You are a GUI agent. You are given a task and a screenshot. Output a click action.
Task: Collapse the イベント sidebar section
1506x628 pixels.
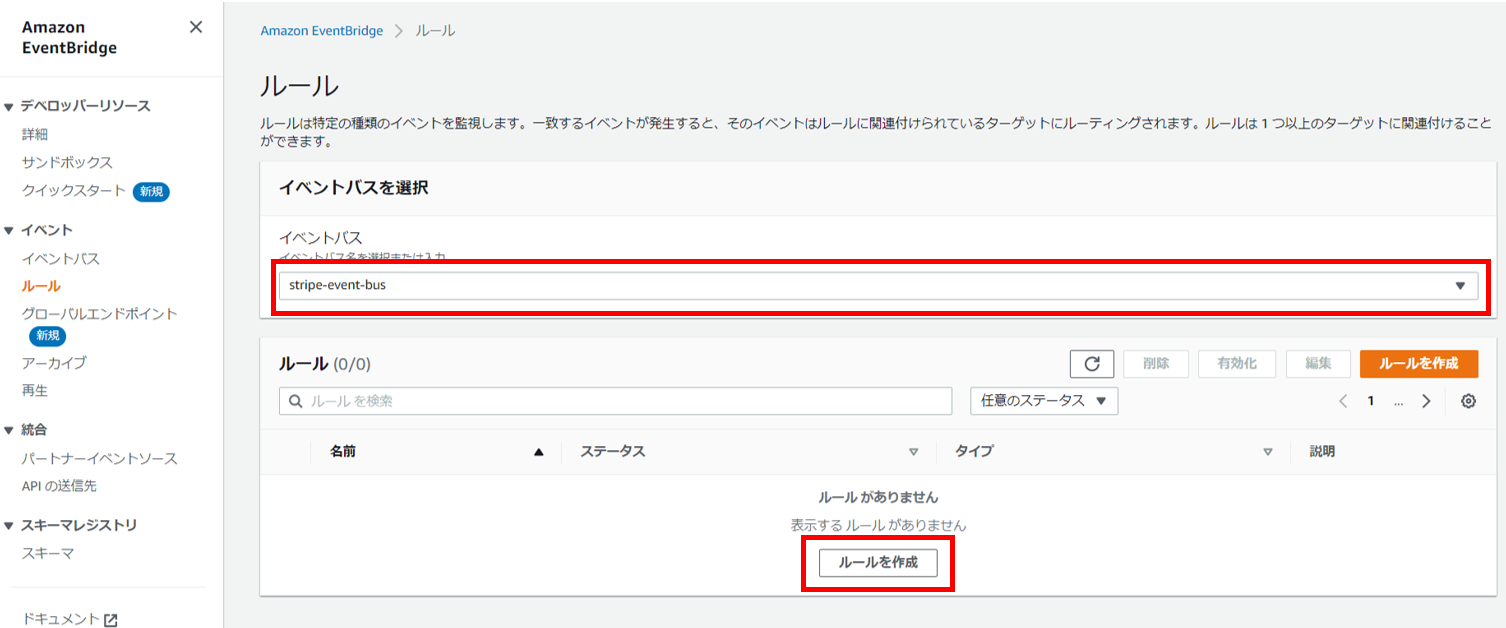pyautogui.click(x=9, y=231)
